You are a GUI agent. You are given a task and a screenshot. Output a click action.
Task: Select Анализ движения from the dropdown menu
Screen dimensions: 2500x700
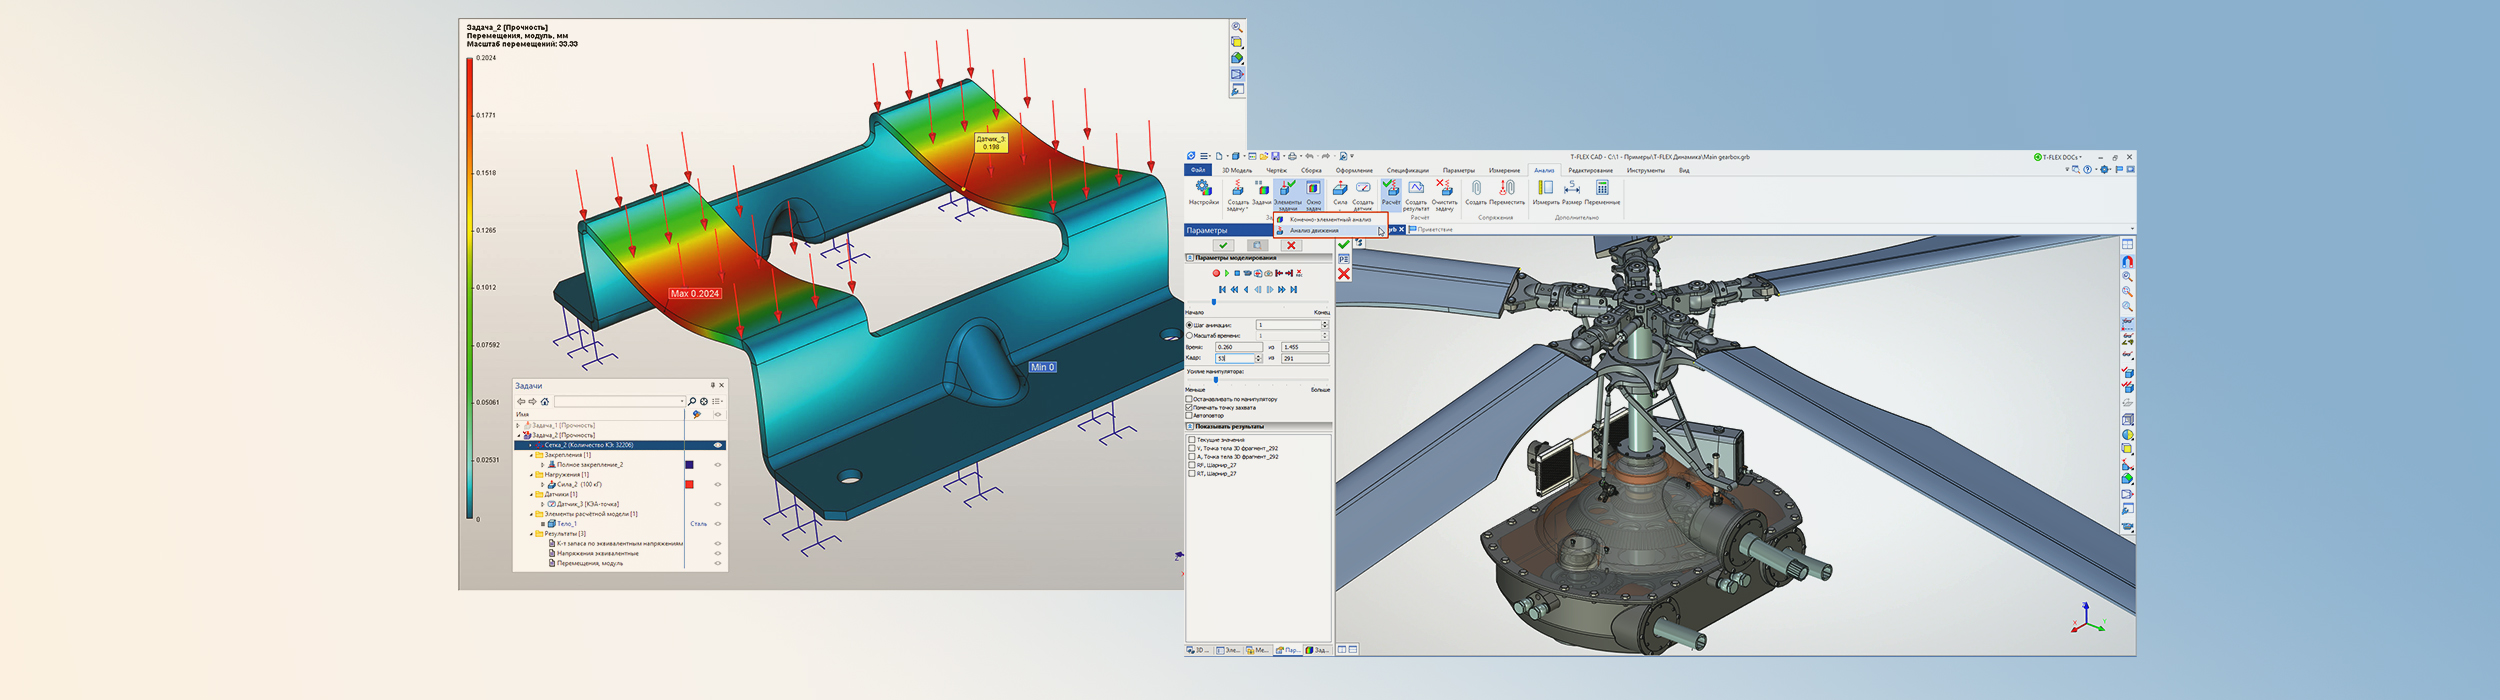[x=1314, y=231]
